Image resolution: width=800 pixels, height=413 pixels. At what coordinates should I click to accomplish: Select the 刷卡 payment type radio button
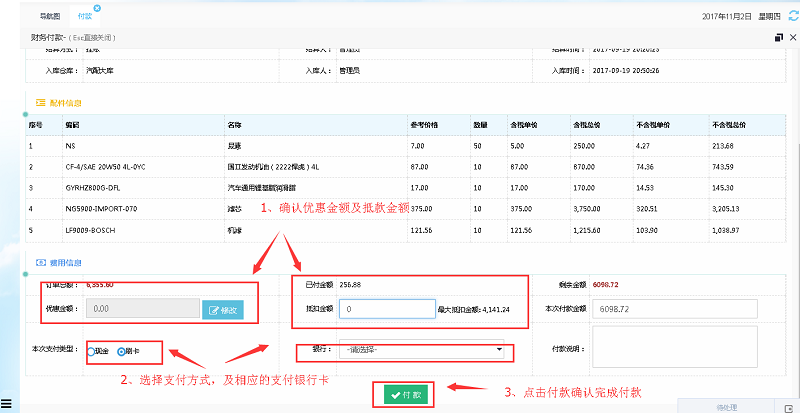[x=121, y=351]
